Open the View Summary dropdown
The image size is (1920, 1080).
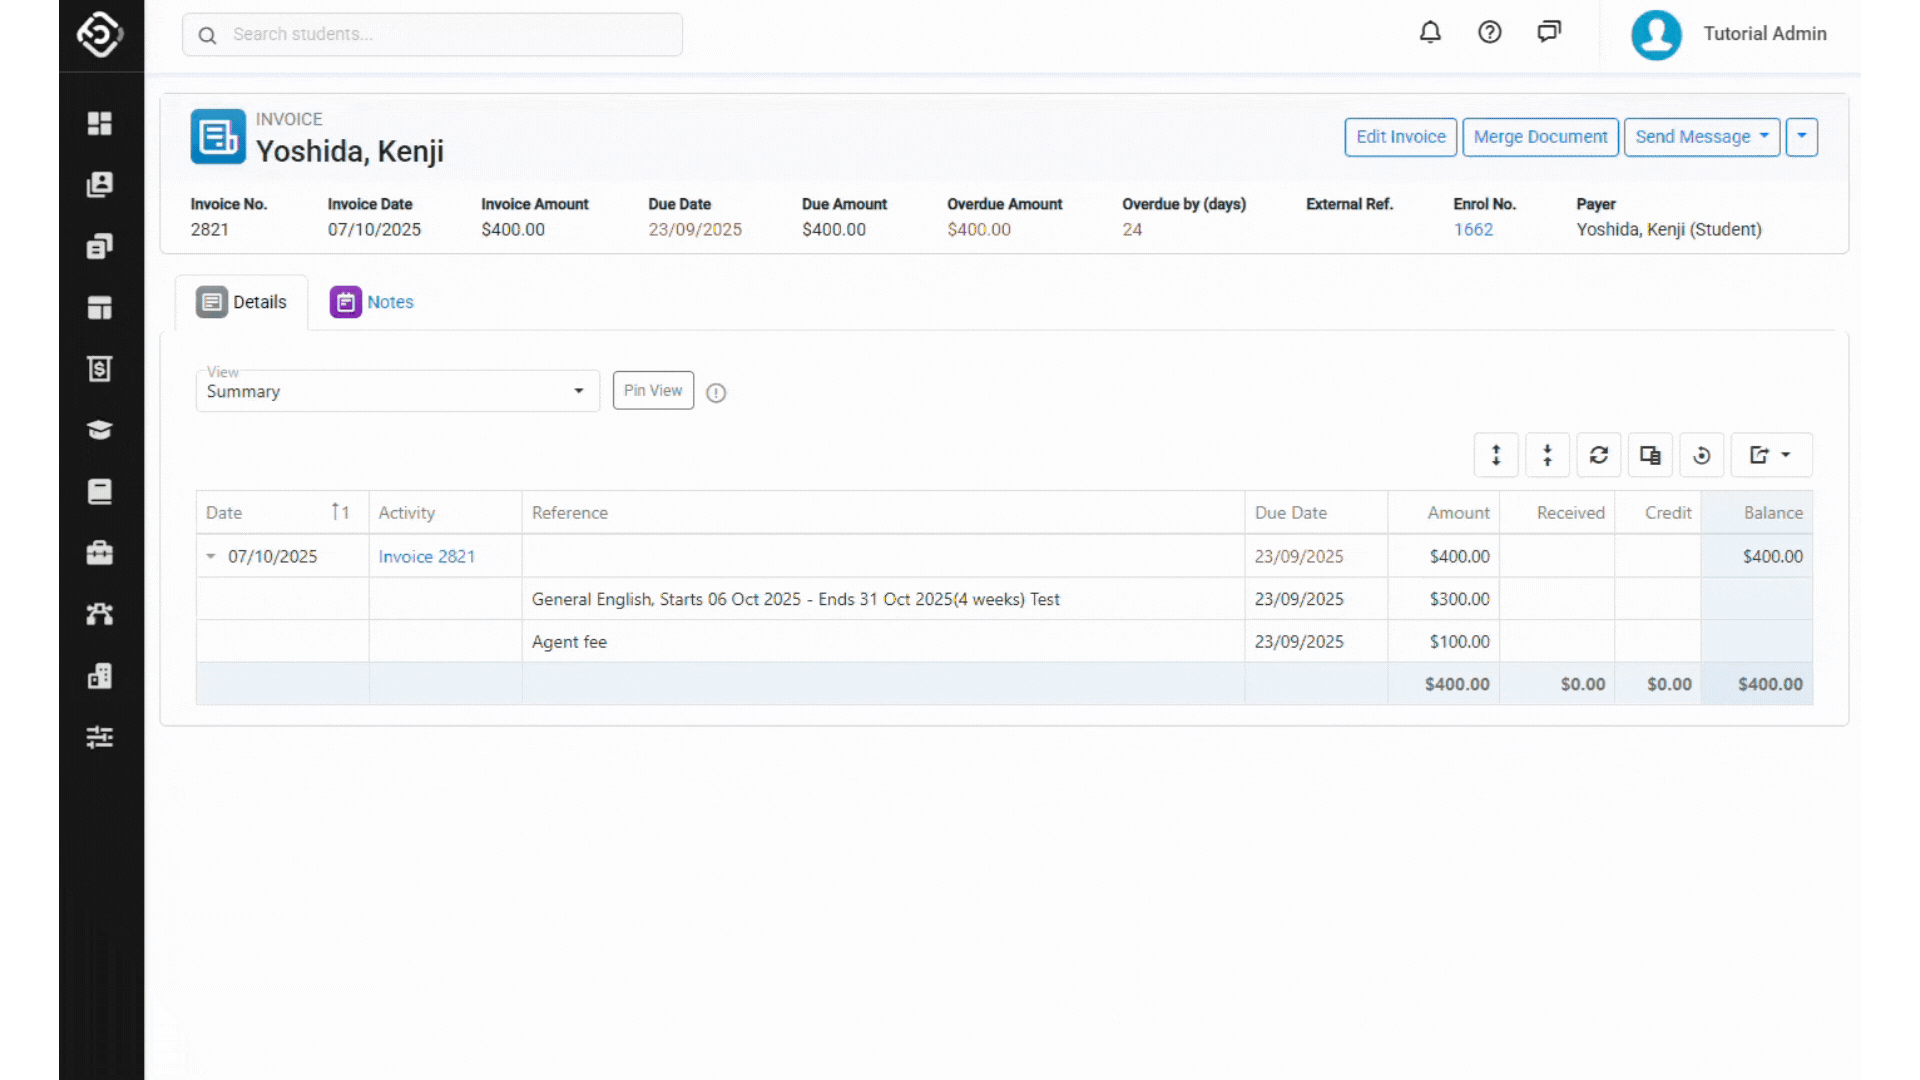tap(397, 391)
